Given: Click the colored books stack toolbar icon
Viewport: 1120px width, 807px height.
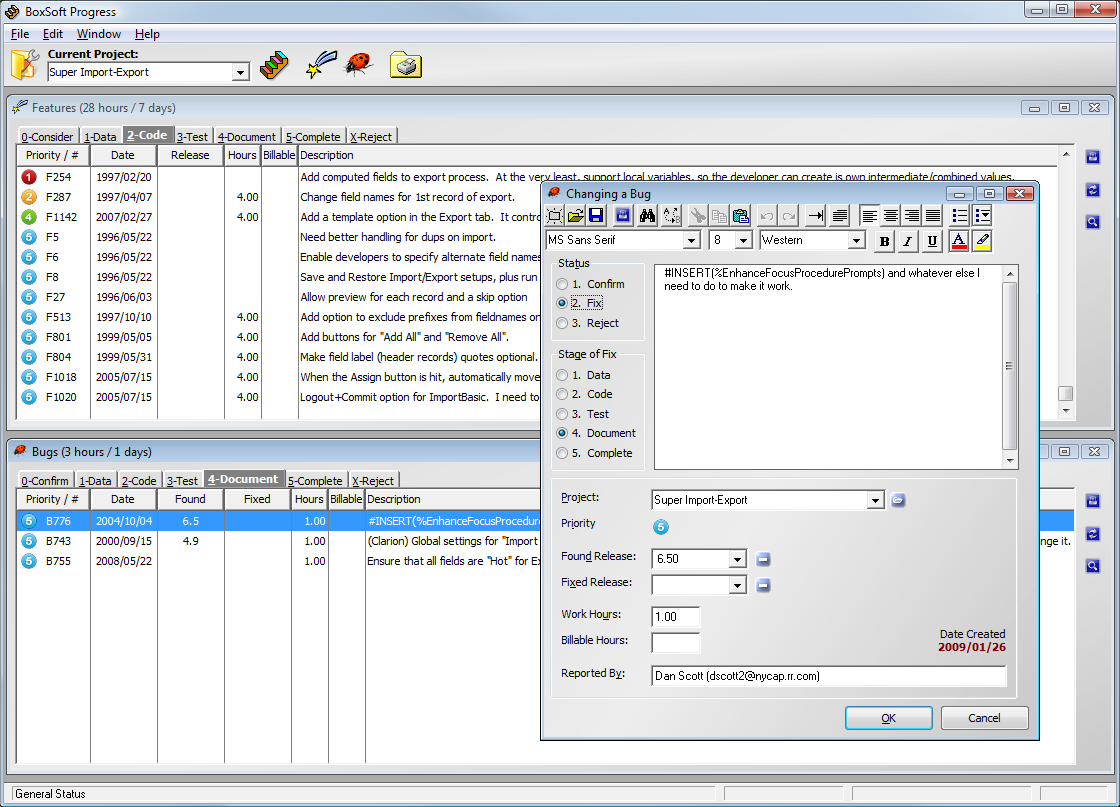Looking at the screenshot, I should click(x=274, y=65).
